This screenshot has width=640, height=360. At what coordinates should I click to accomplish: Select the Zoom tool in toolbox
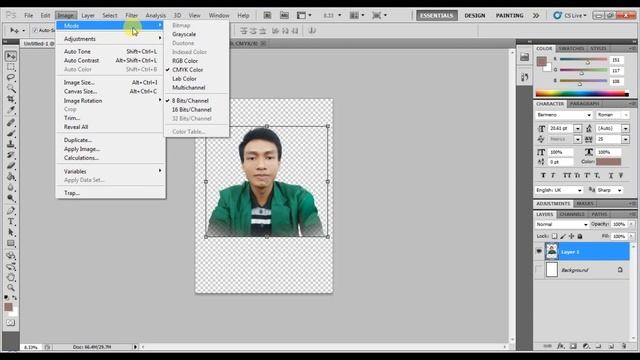[x=11, y=288]
